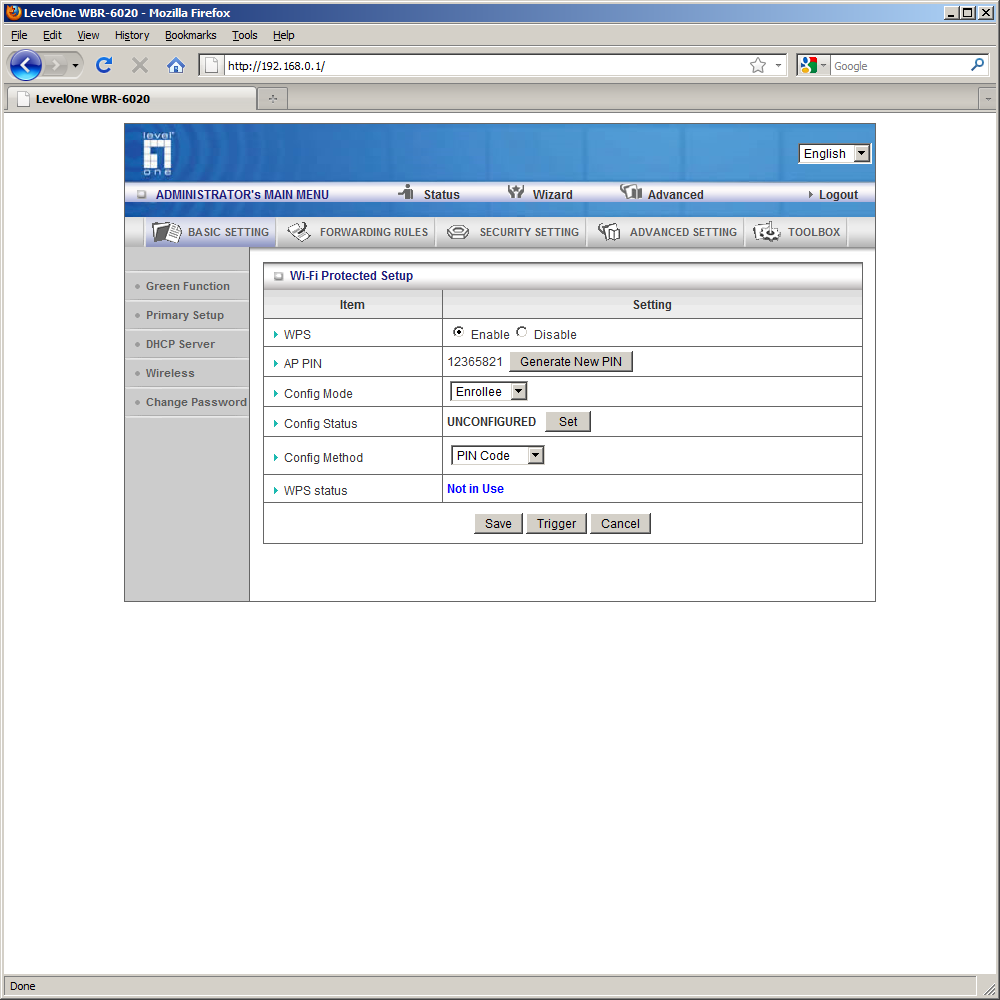Click the Trigger button

tap(556, 524)
